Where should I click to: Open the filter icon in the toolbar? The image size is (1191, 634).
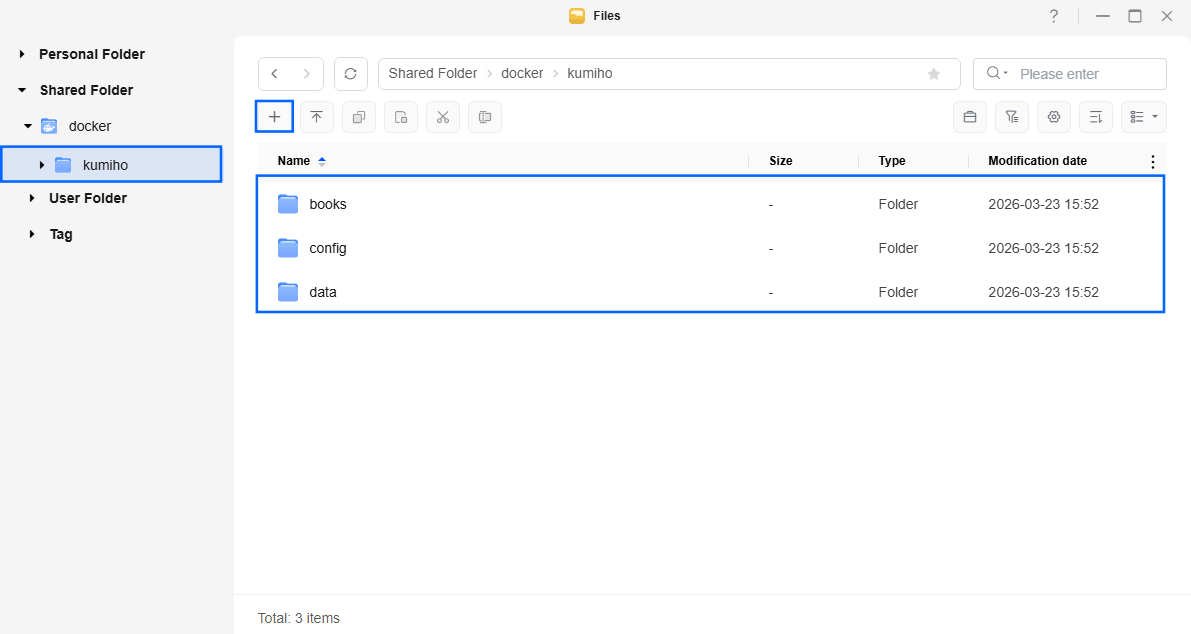(x=1011, y=117)
